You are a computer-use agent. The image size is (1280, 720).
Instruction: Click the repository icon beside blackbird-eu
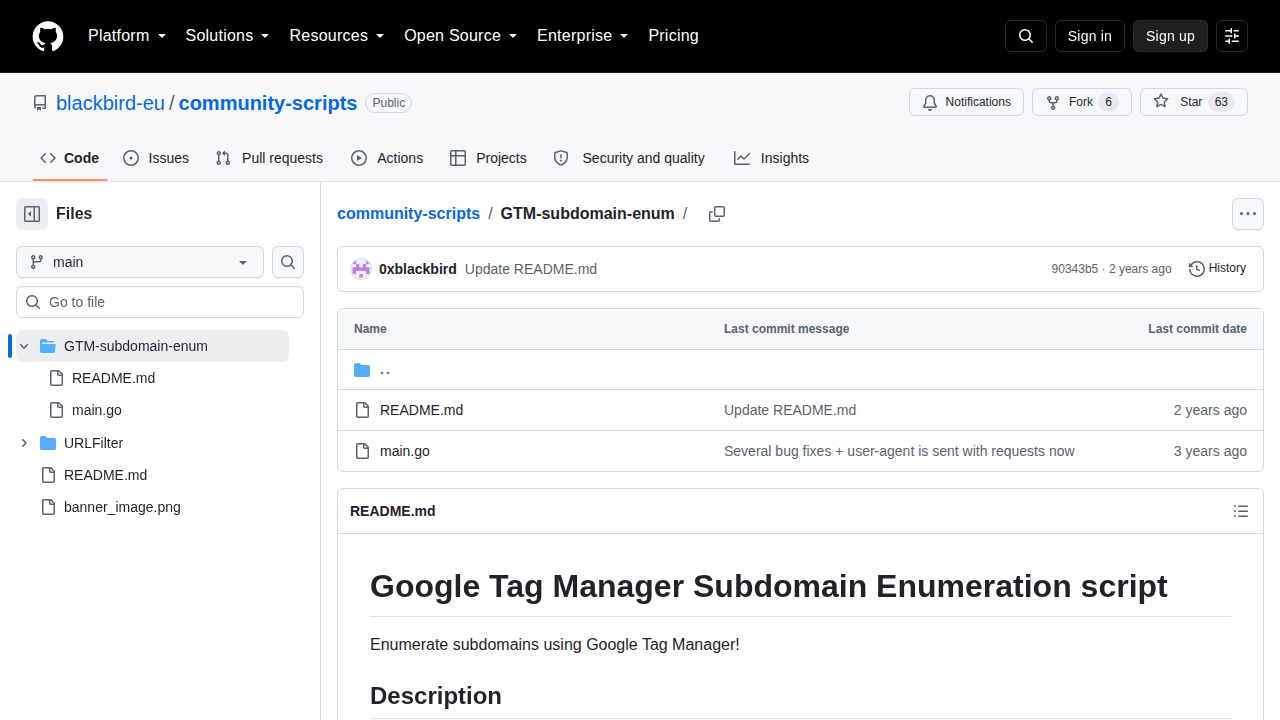(x=40, y=103)
